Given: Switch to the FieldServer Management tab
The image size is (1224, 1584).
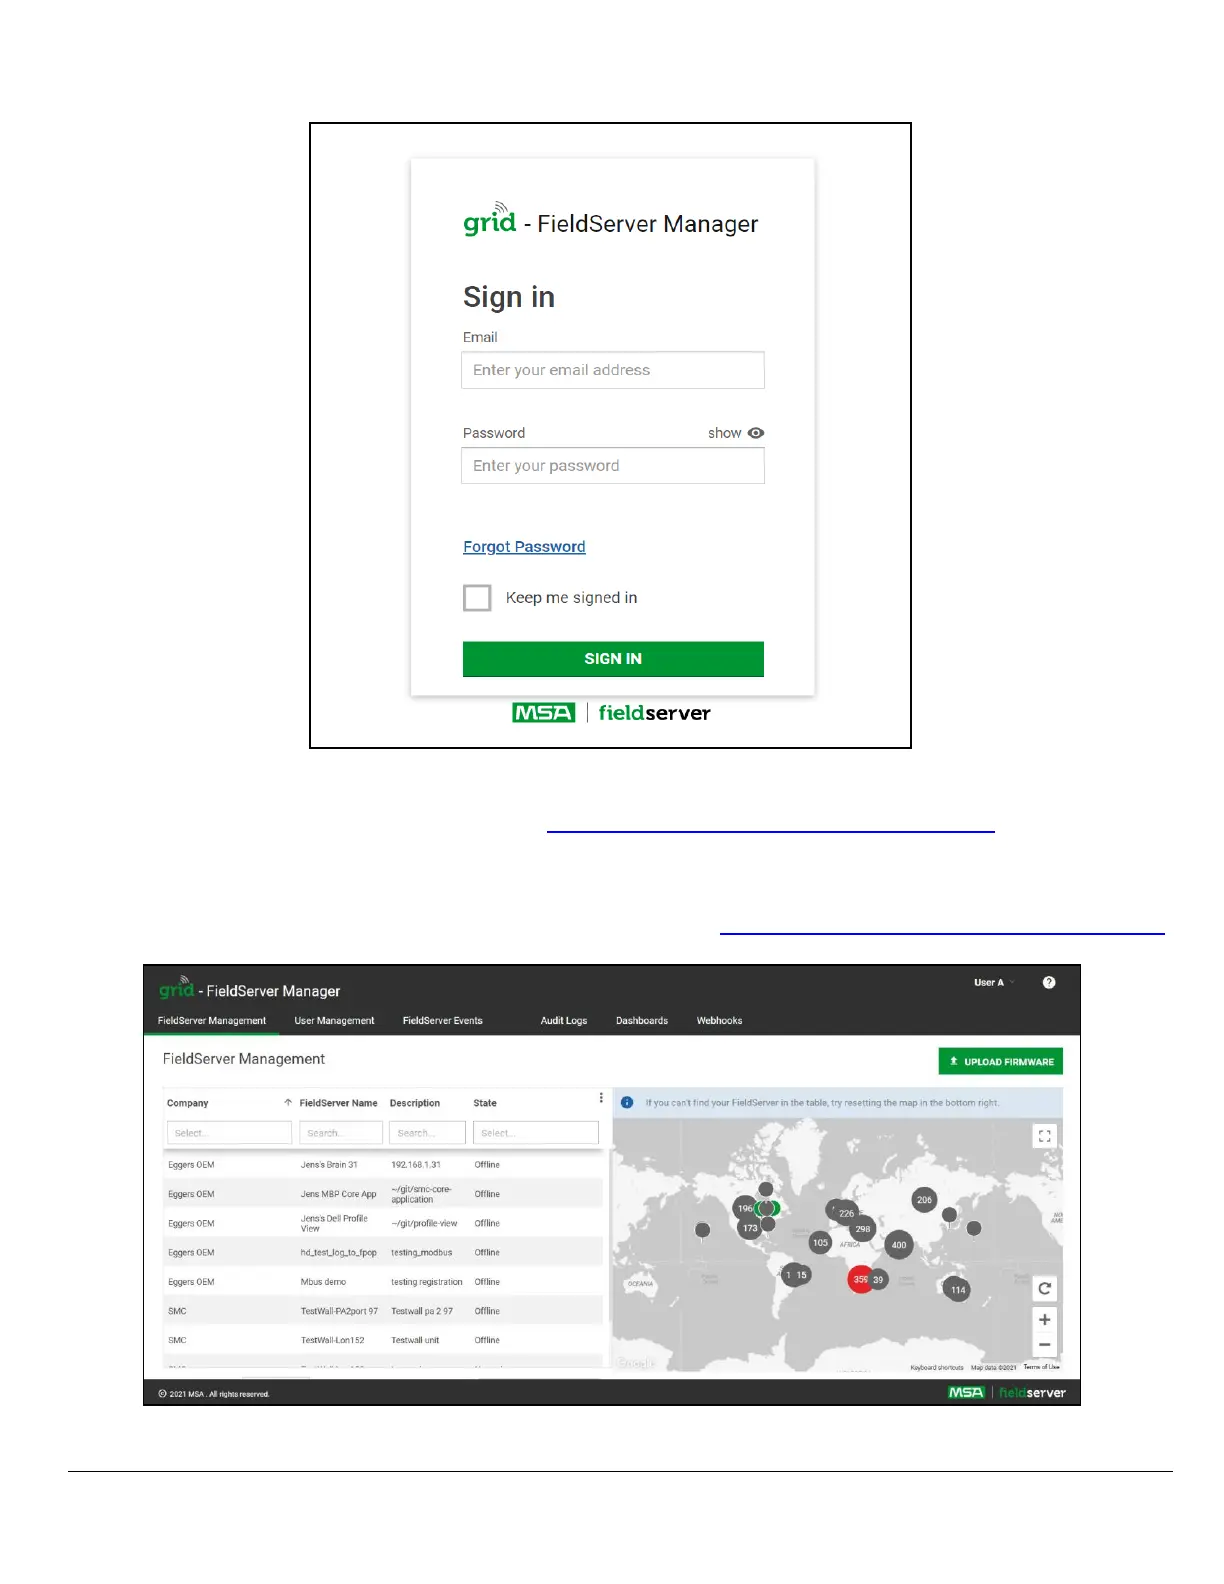Looking at the screenshot, I should (212, 1021).
